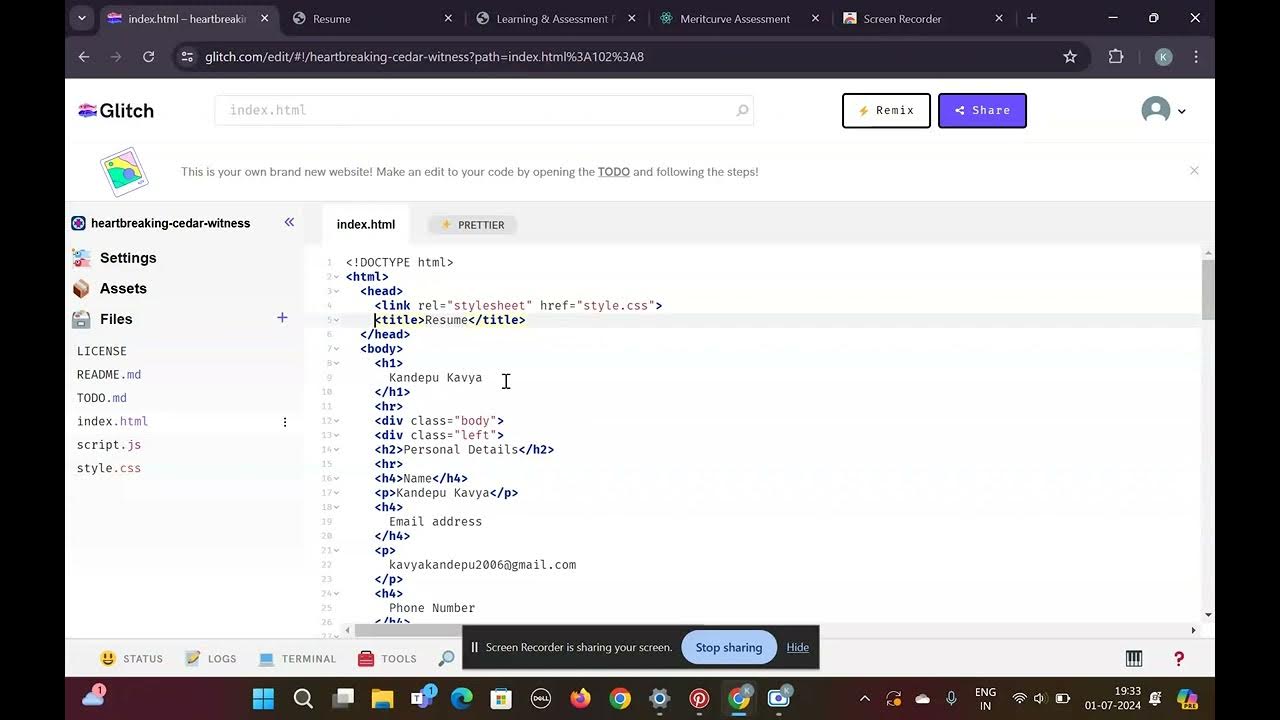Open the tab search dropdown arrow
The image size is (1280, 720).
point(82,18)
